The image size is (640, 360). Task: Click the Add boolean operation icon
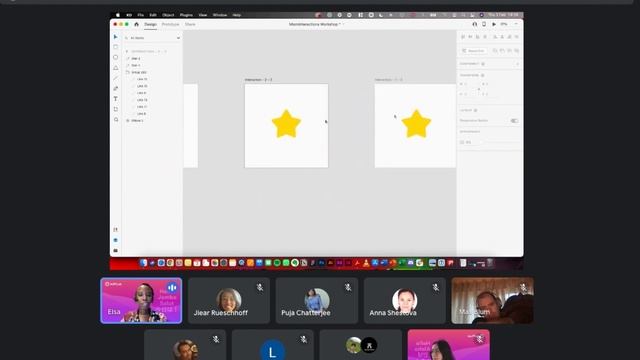(x=495, y=51)
